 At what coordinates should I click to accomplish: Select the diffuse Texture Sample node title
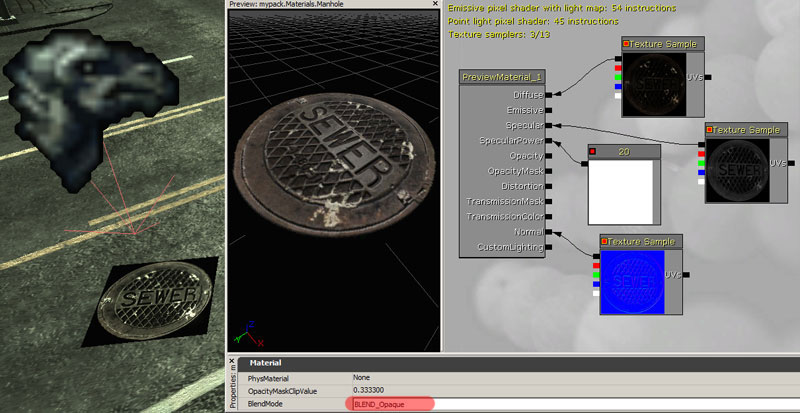click(x=663, y=44)
